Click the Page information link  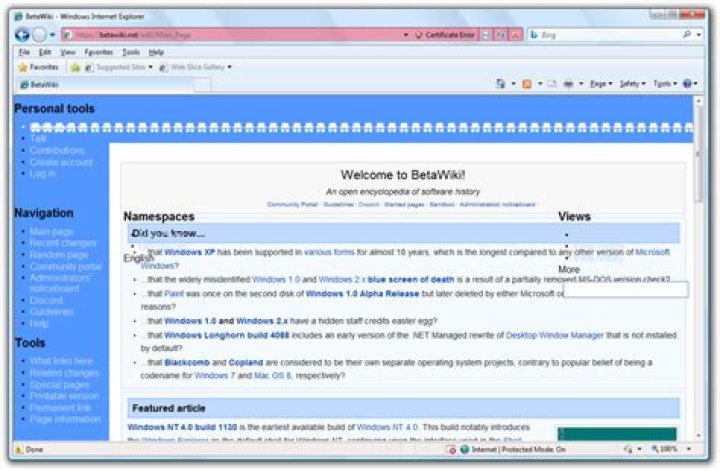65,420
